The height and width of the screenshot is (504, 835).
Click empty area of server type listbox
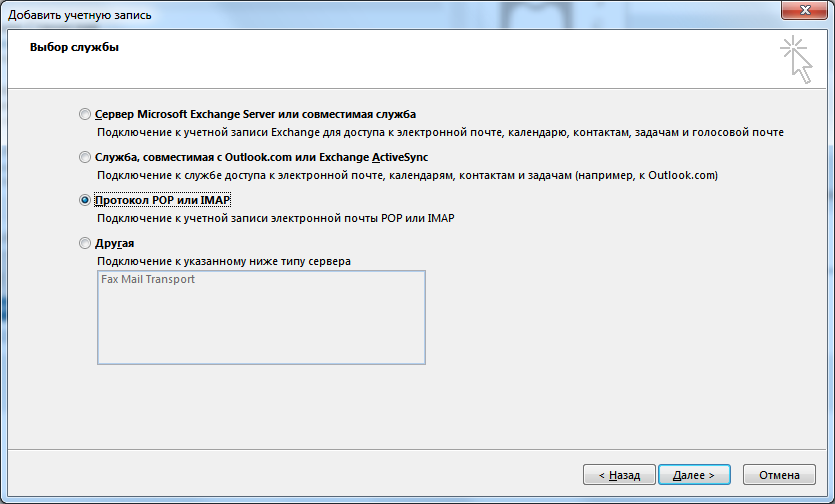[x=260, y=330]
